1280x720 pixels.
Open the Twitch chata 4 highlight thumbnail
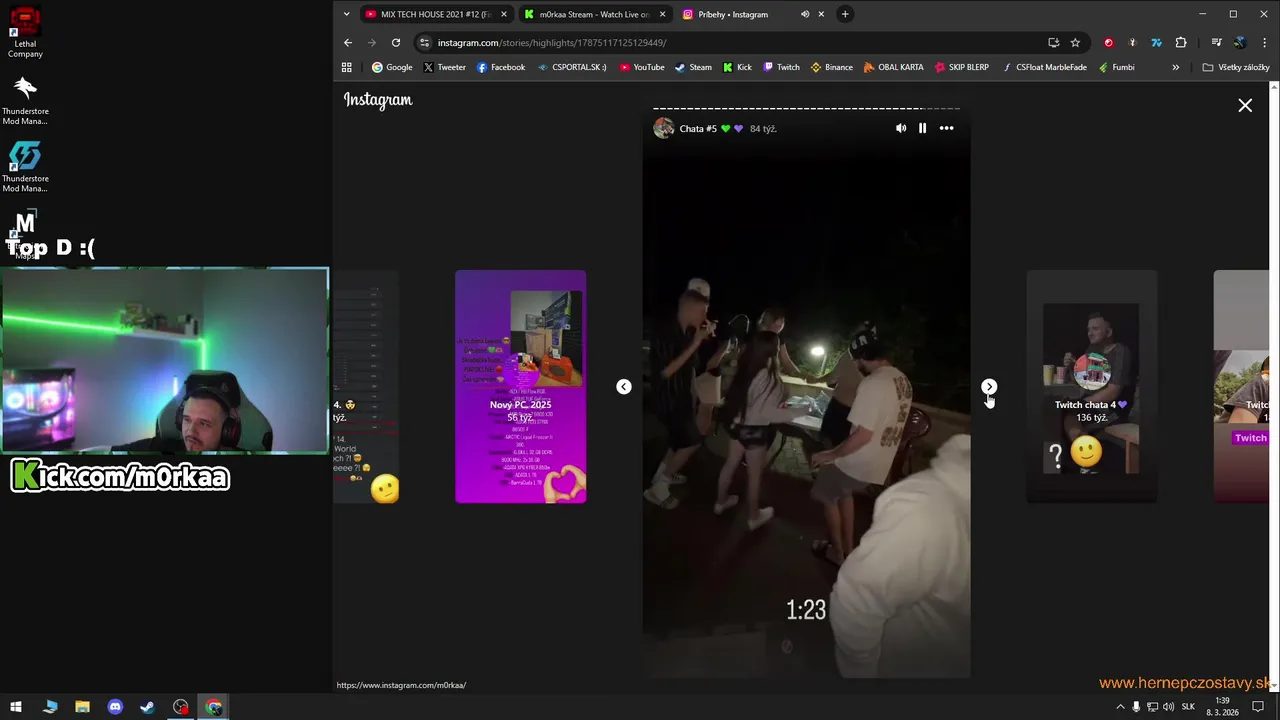(x=1091, y=386)
